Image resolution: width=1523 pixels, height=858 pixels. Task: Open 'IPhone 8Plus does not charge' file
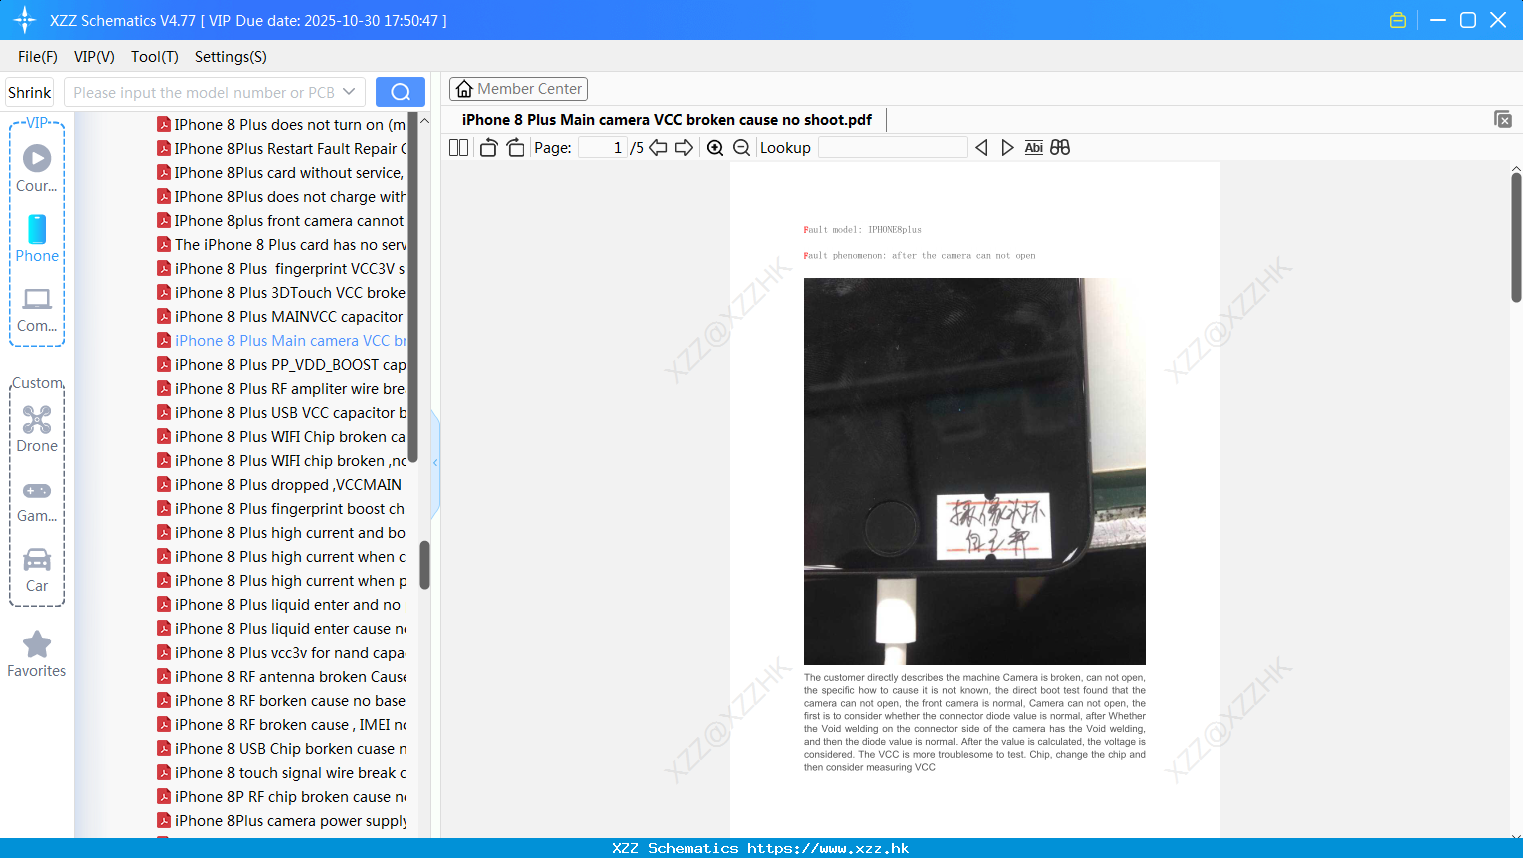coord(282,197)
